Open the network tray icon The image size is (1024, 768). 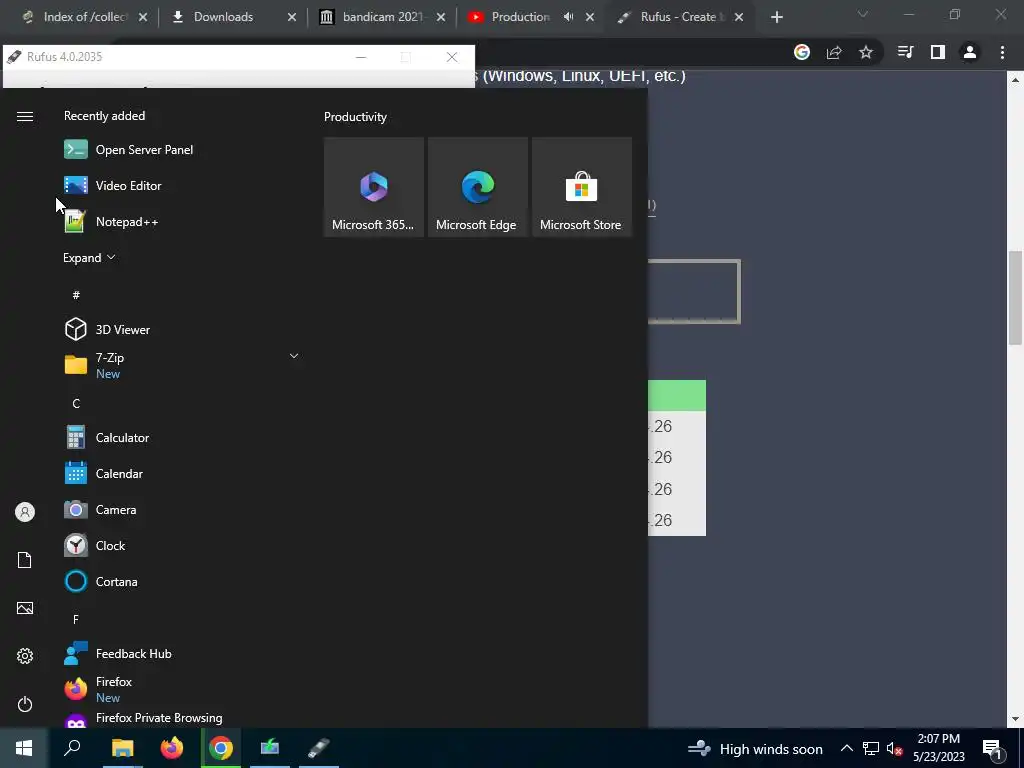[871, 748]
